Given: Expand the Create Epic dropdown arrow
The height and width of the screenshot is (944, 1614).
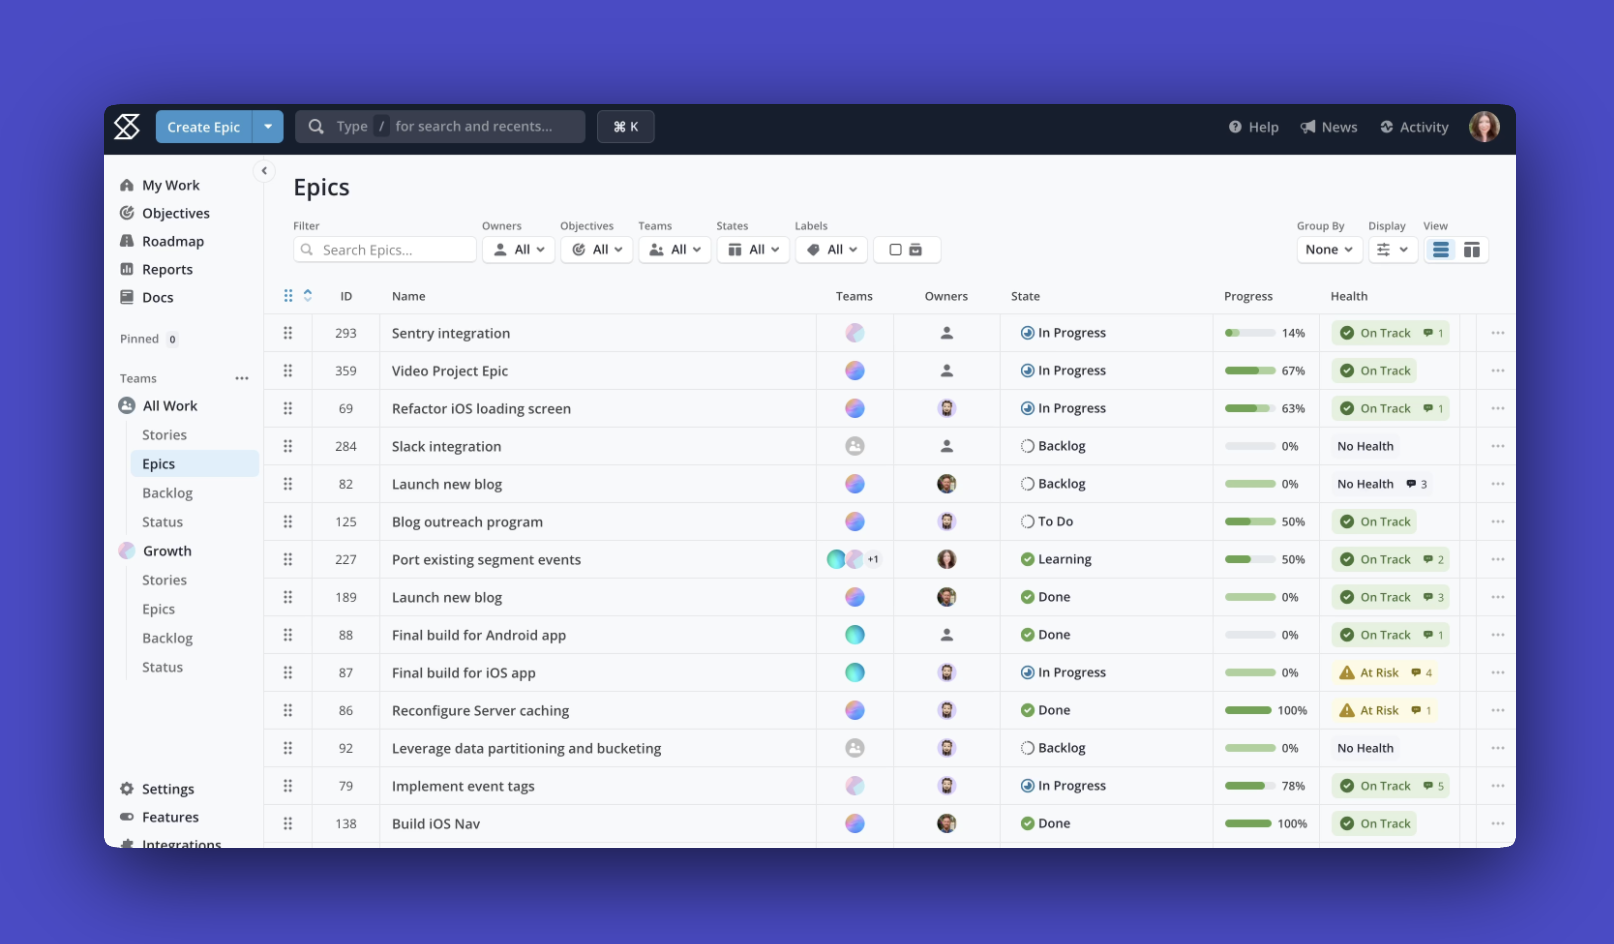Looking at the screenshot, I should coord(267,126).
